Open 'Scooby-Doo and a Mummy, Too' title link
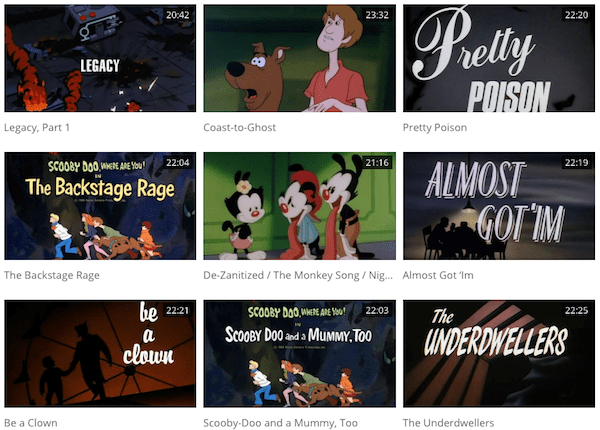 [x=280, y=423]
